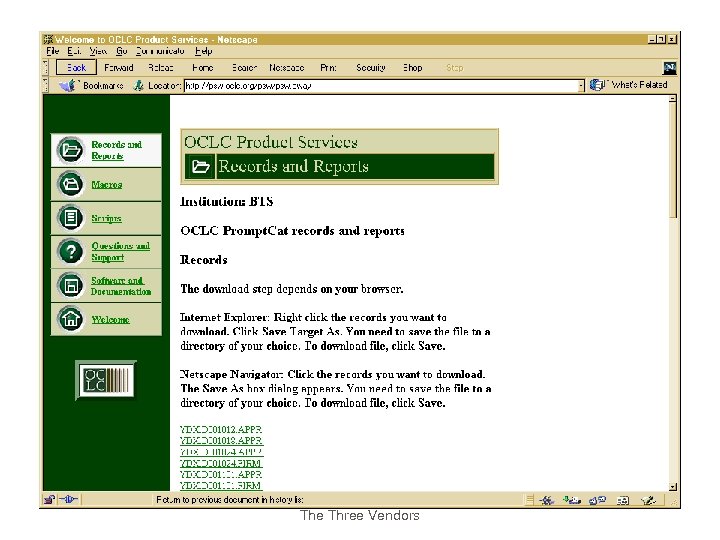Open the Go menu
This screenshot has width=720, height=540.
pyautogui.click(x=122, y=51)
